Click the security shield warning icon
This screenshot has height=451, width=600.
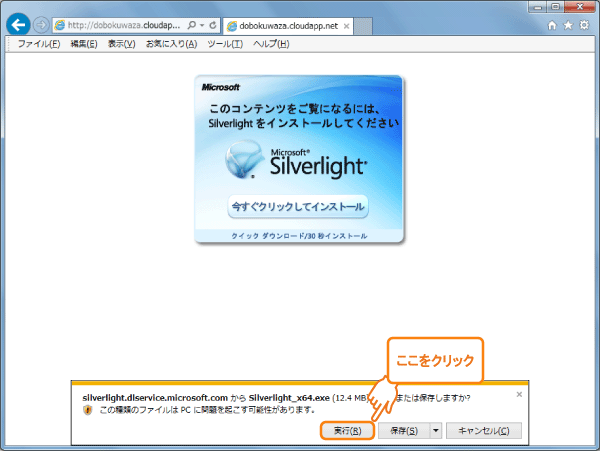[x=88, y=410]
